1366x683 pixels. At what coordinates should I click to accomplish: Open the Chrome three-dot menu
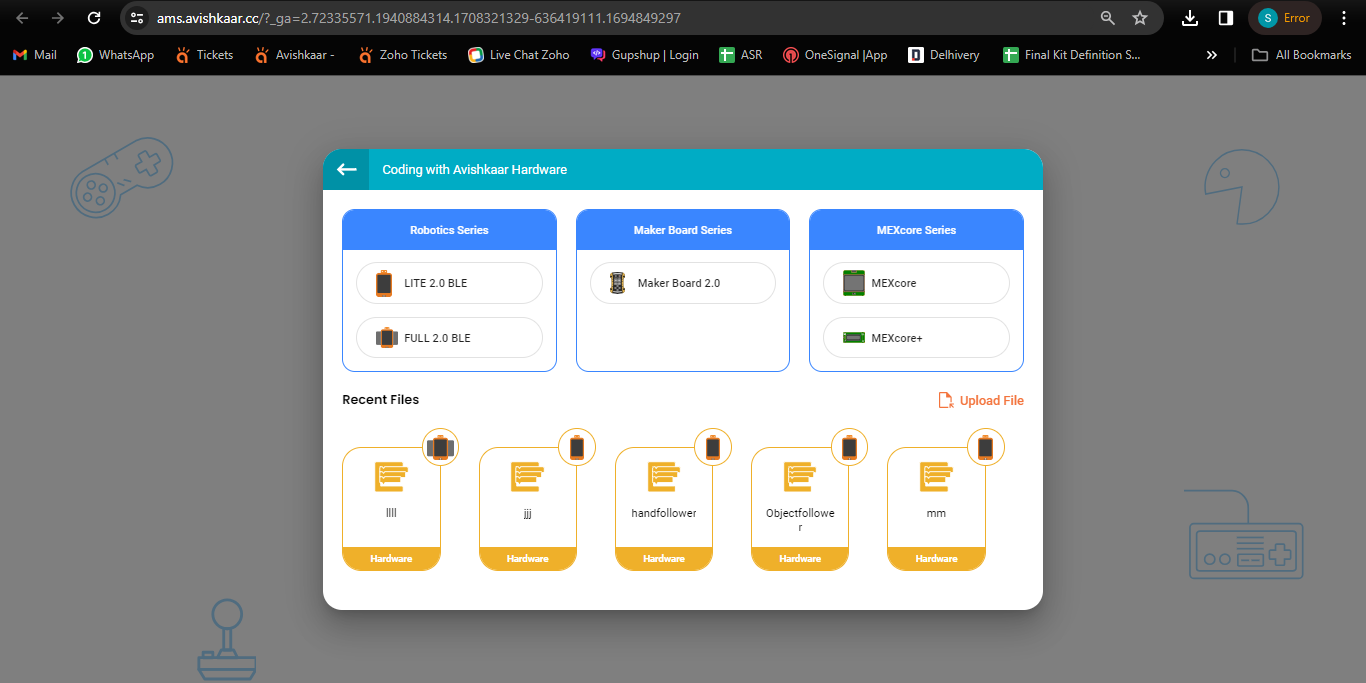point(1344,18)
